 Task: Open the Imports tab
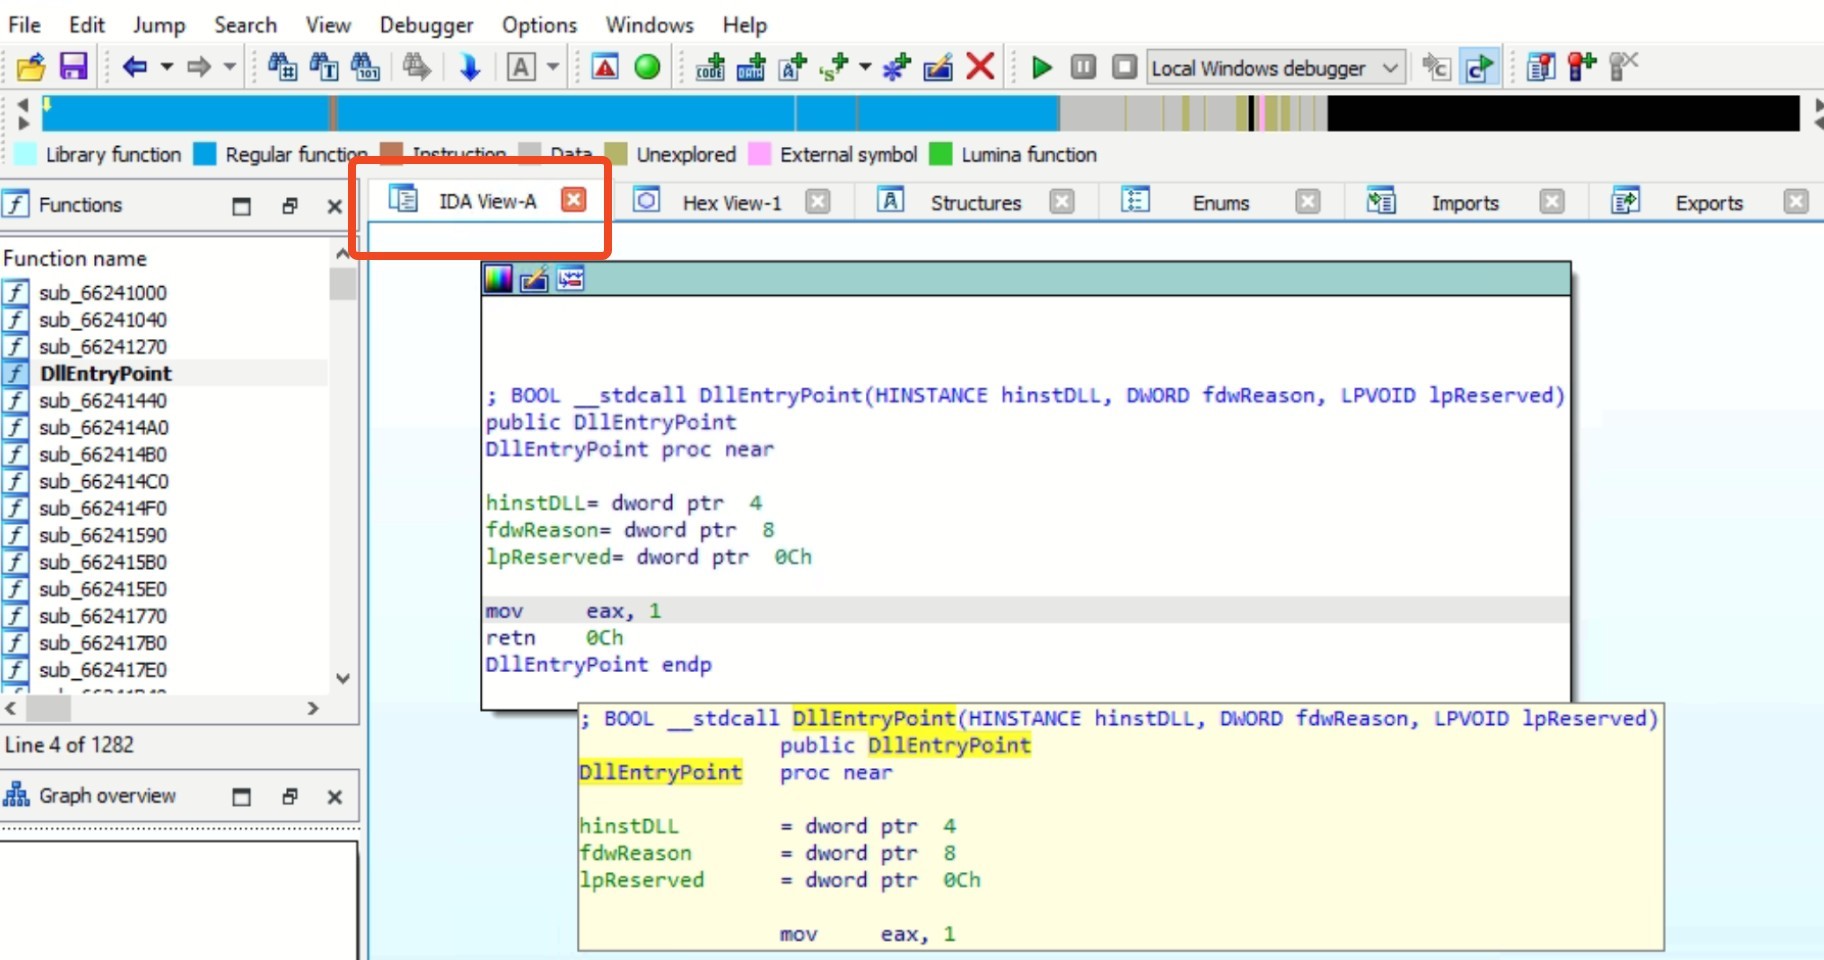pos(1465,203)
